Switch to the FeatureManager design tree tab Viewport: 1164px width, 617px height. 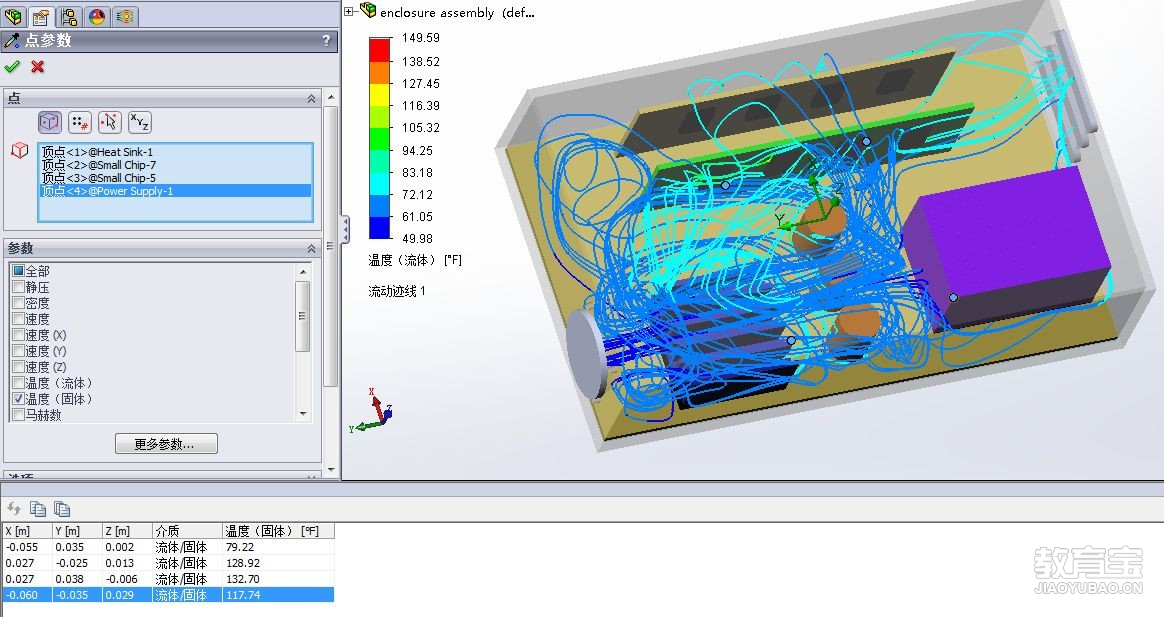[14, 16]
